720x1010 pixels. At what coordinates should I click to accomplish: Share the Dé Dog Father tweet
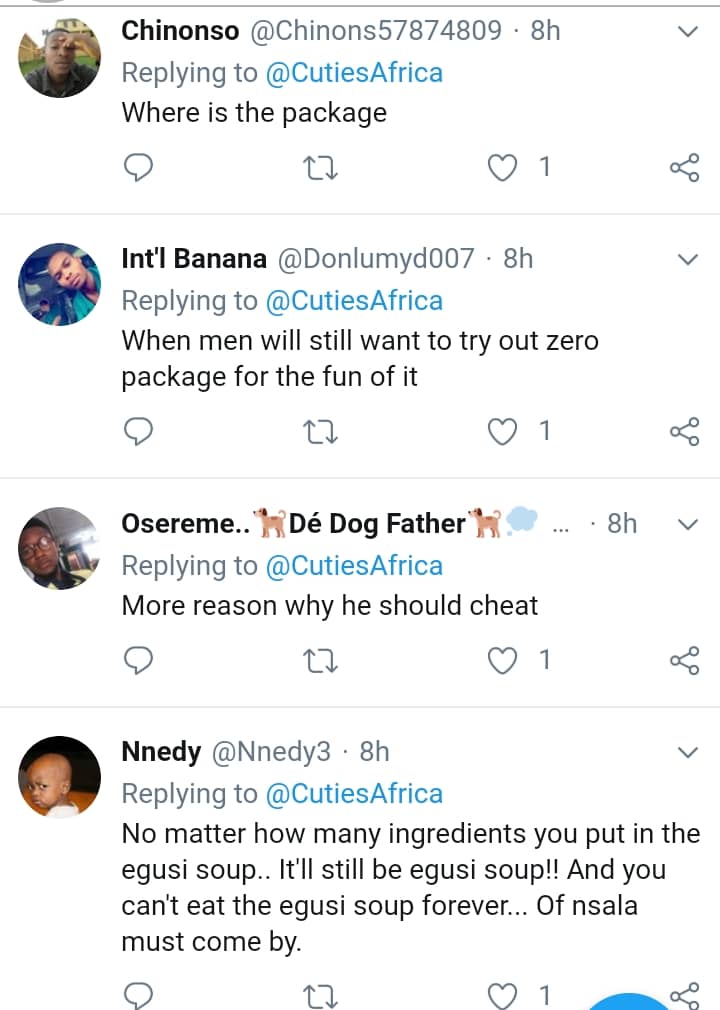pyautogui.click(x=684, y=660)
